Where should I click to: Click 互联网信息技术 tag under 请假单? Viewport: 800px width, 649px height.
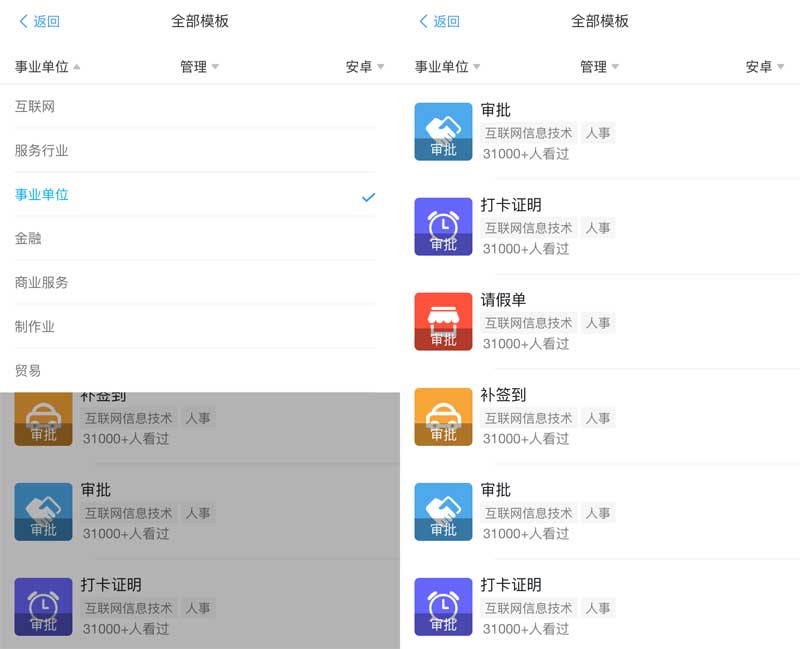coord(529,323)
